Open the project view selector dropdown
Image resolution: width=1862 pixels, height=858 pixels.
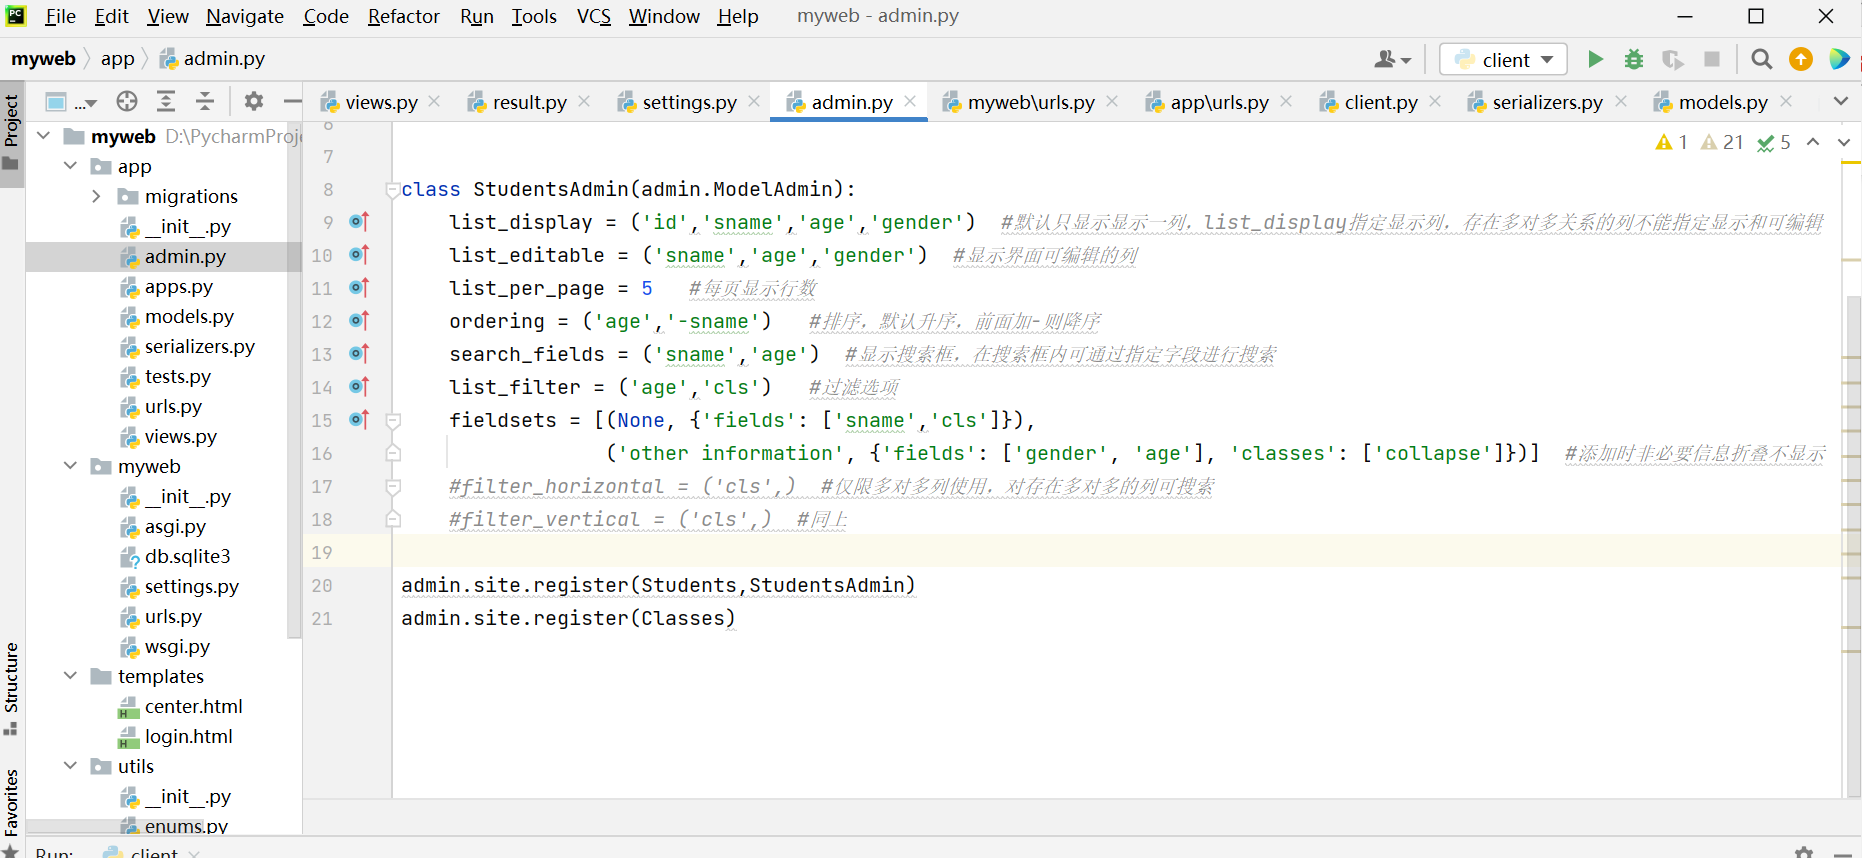[71, 101]
